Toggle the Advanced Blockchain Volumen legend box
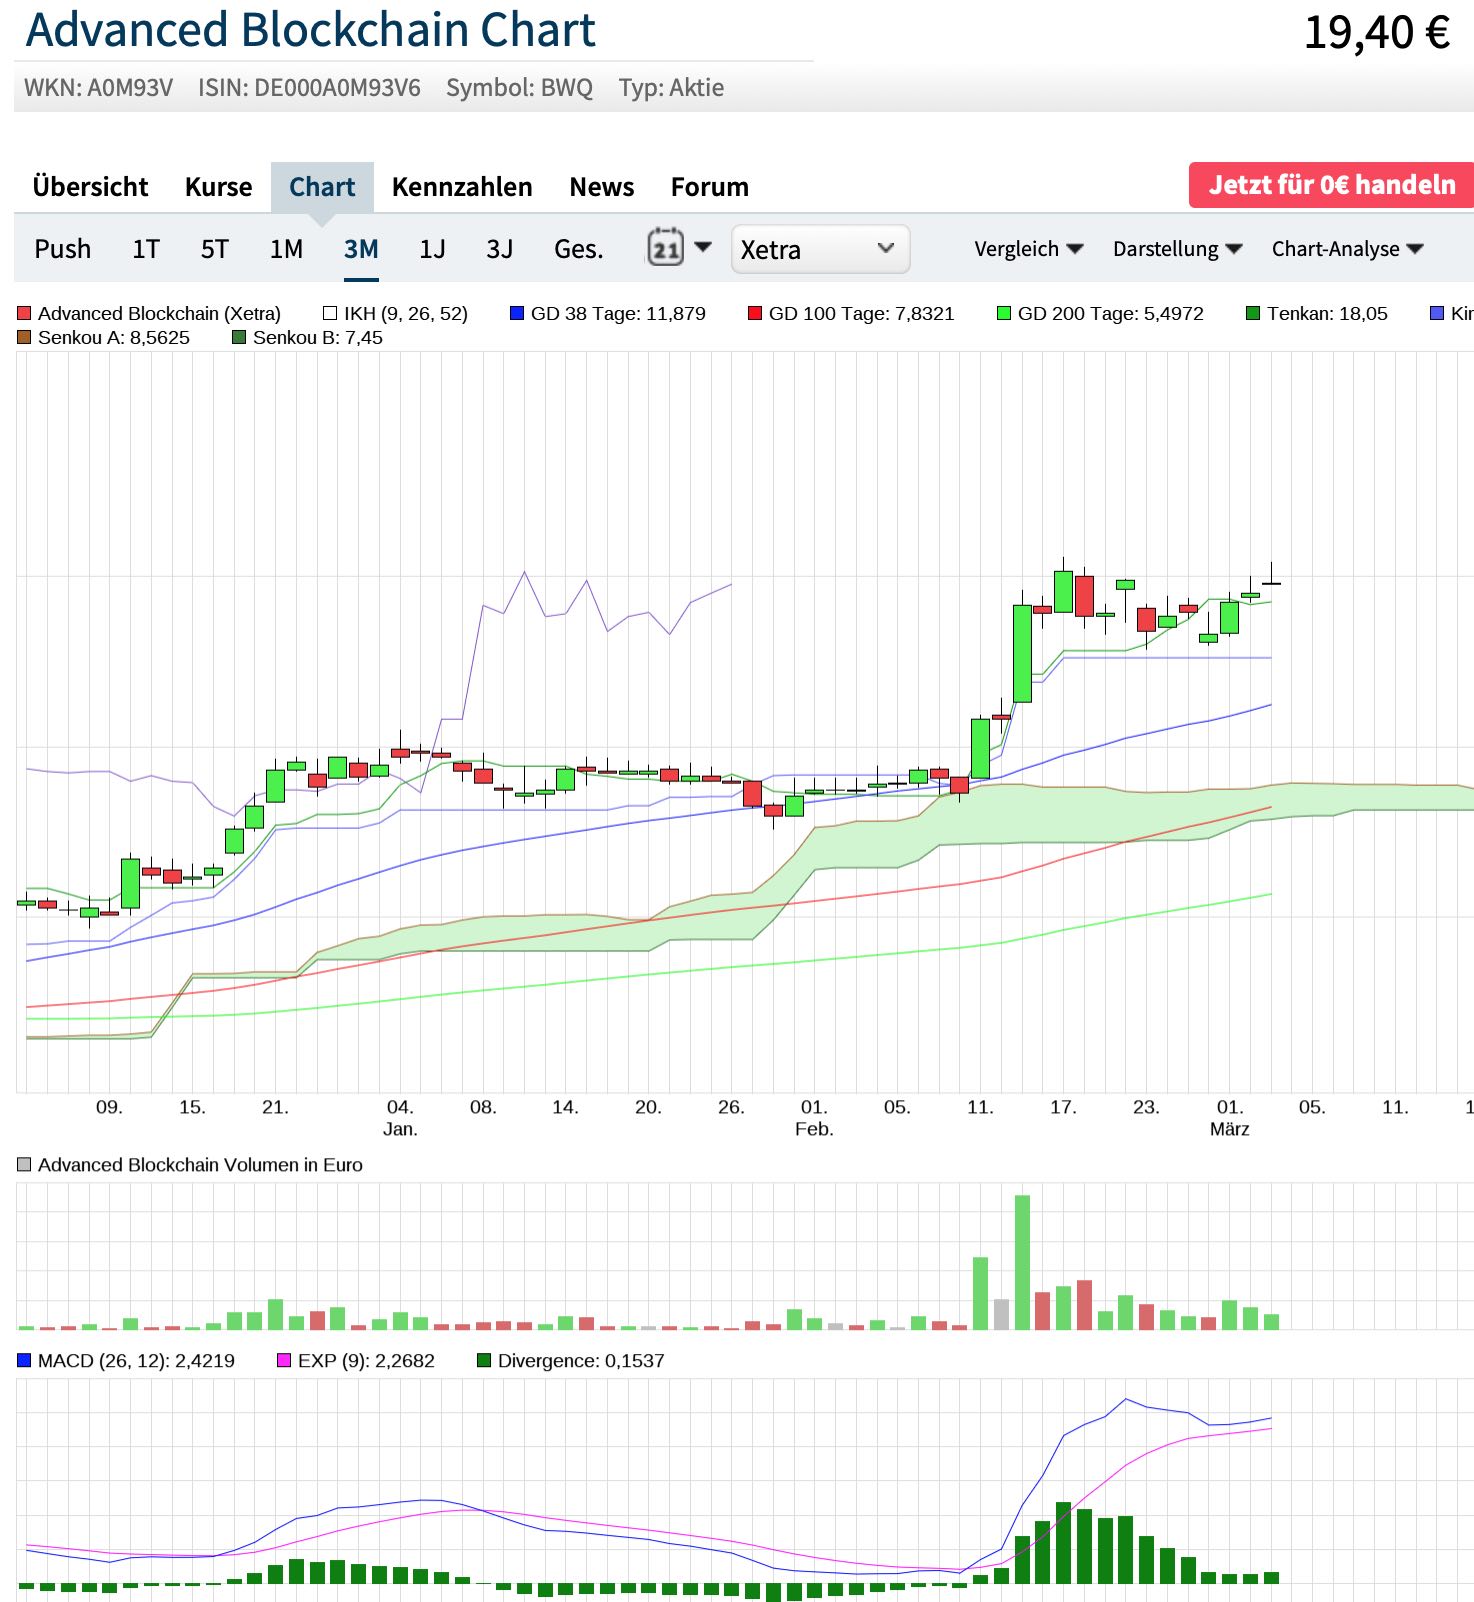 pos(25,1165)
